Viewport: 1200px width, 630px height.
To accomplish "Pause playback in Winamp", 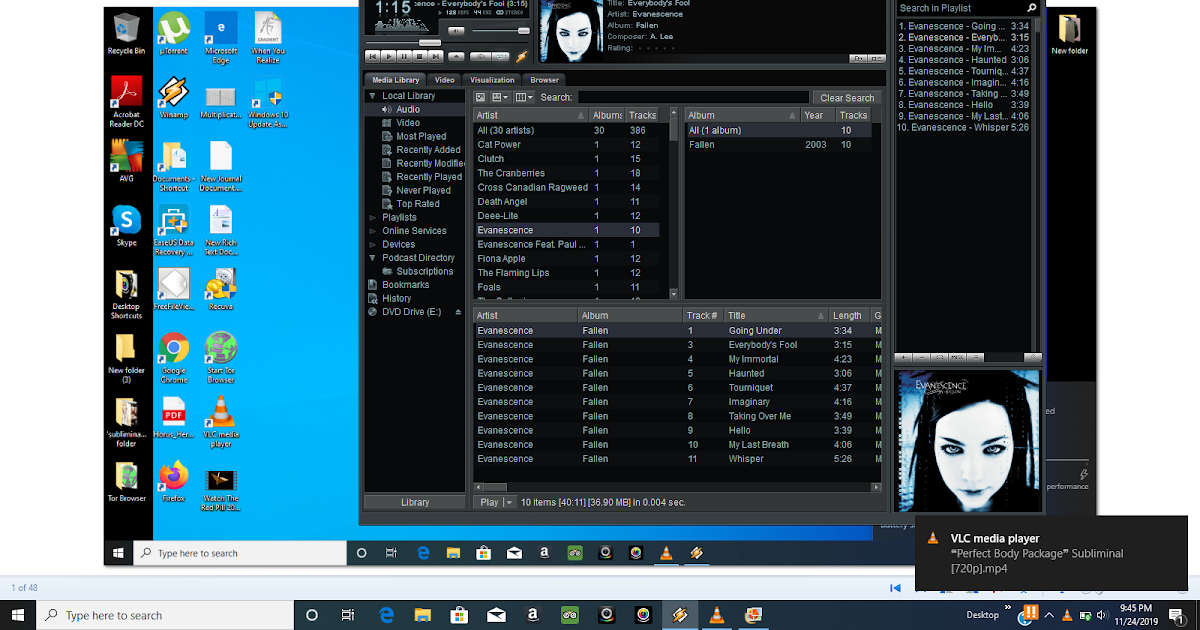I will tap(404, 57).
